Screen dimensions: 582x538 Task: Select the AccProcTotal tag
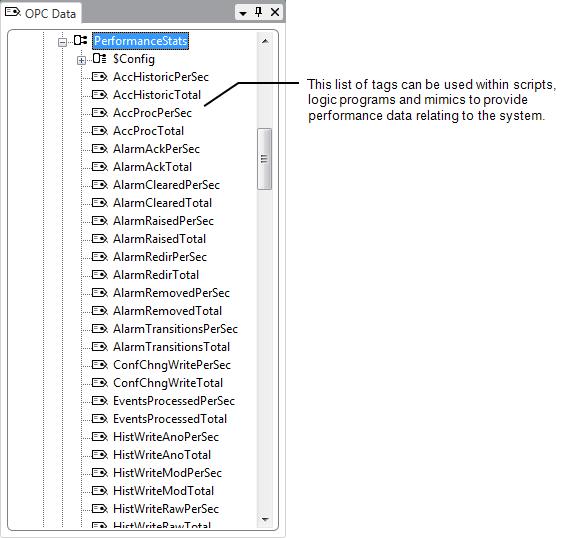148,131
